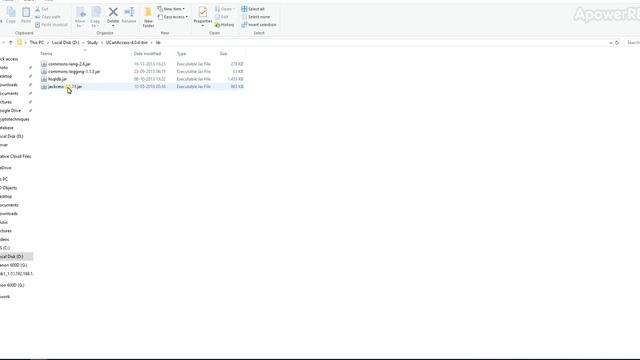Click the Delete X icon

pos(113,12)
